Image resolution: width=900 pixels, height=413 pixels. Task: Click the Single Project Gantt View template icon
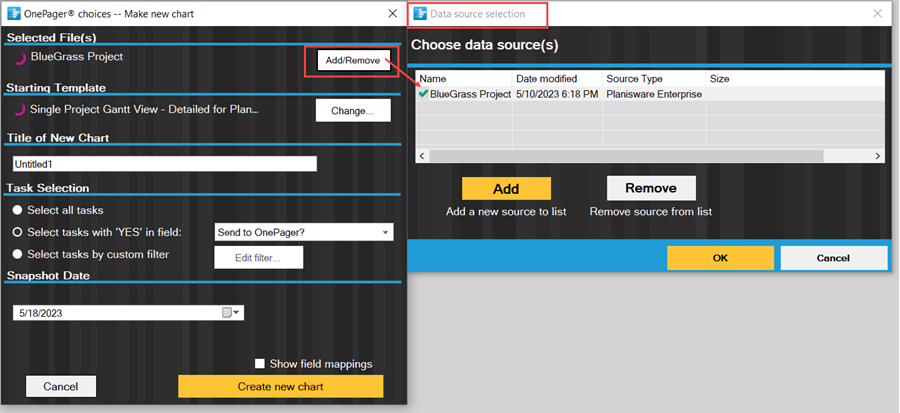pyautogui.click(x=20, y=110)
